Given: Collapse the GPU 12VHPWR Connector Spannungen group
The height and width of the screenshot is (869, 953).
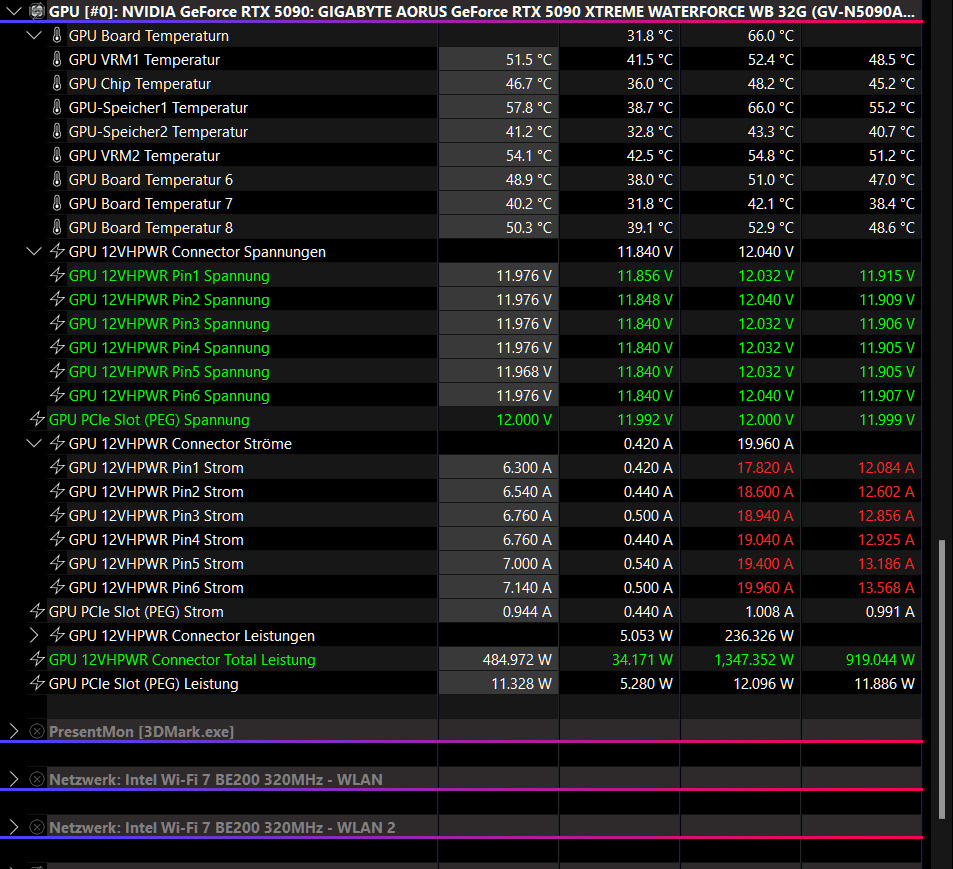Looking at the screenshot, I should (x=34, y=252).
